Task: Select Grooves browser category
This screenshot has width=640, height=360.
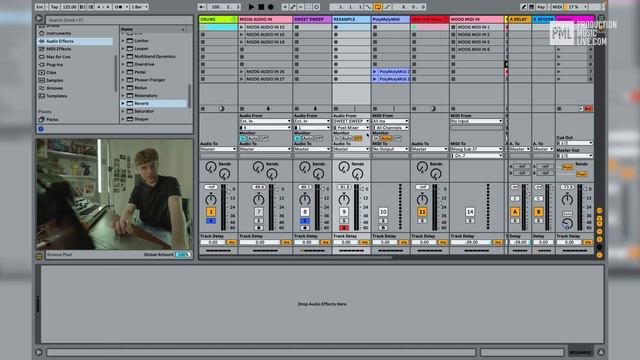Action: point(54,88)
